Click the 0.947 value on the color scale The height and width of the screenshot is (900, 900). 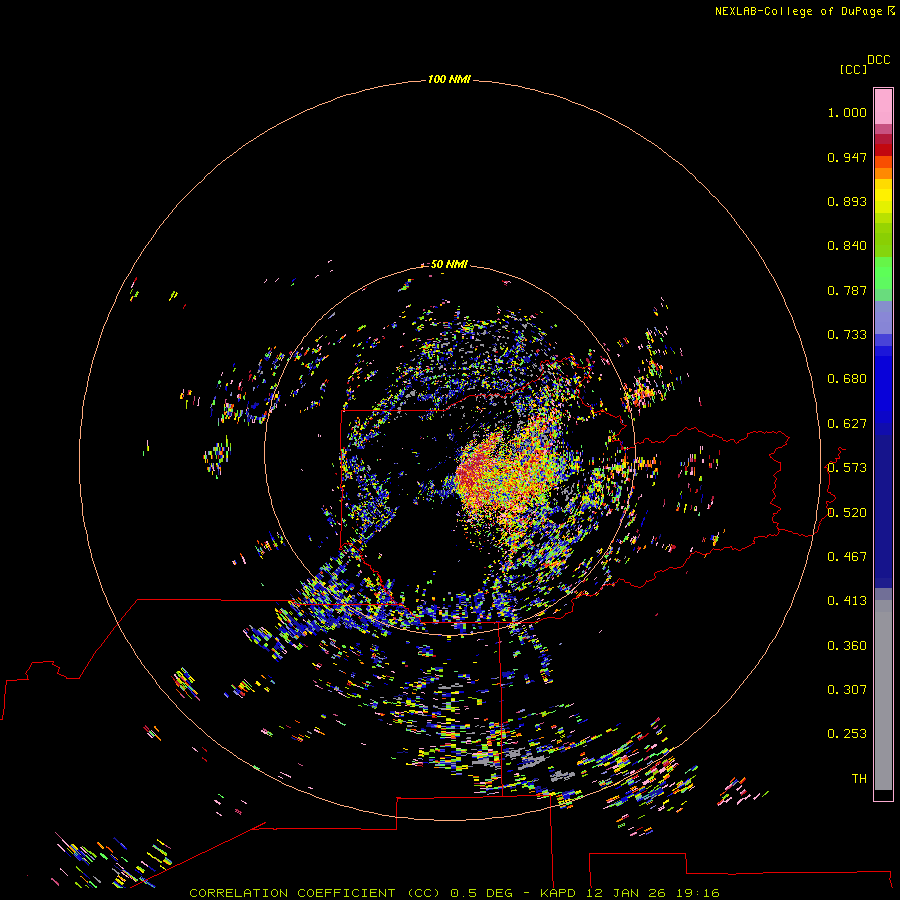(x=847, y=157)
